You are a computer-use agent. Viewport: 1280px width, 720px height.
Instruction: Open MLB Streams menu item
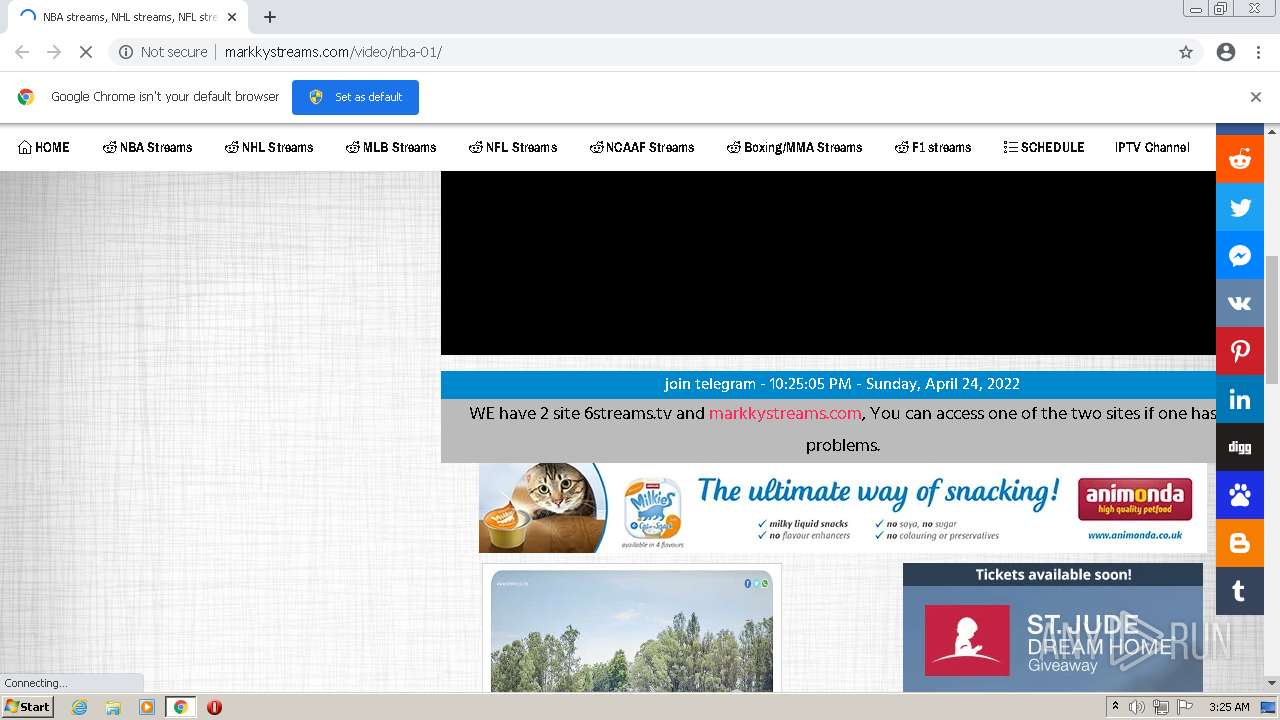point(391,147)
